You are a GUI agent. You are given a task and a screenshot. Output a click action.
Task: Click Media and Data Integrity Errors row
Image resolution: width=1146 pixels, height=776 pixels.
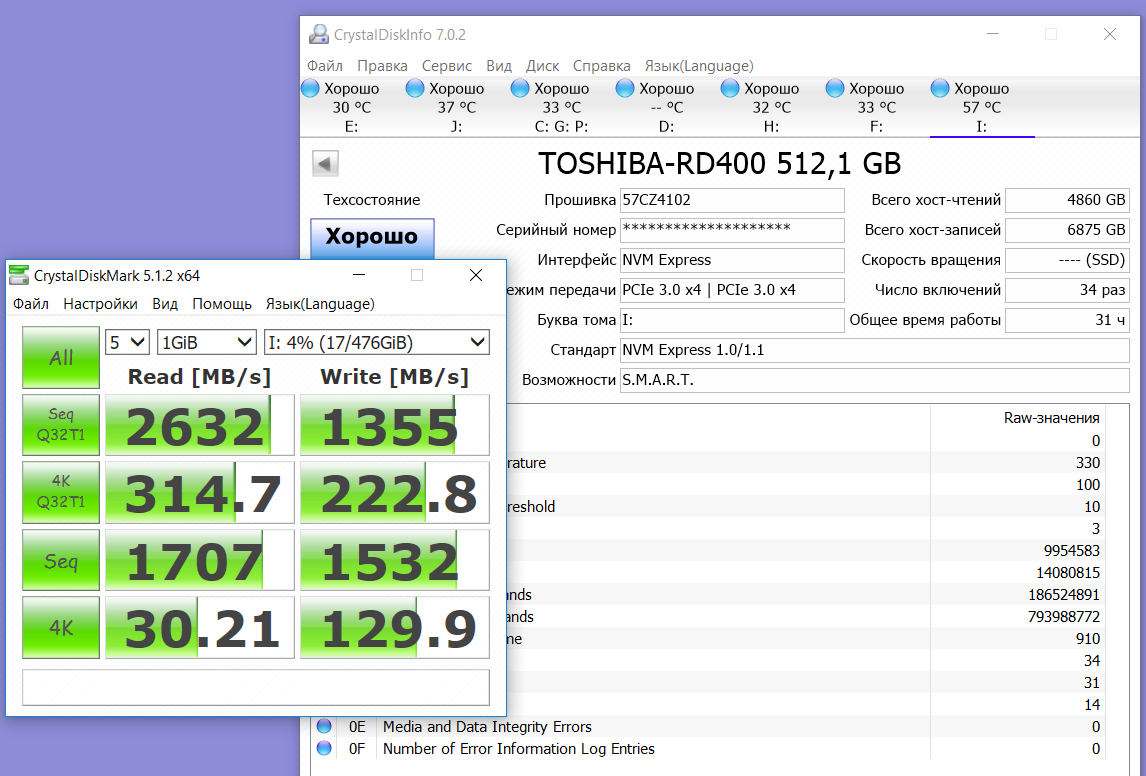pyautogui.click(x=709, y=726)
